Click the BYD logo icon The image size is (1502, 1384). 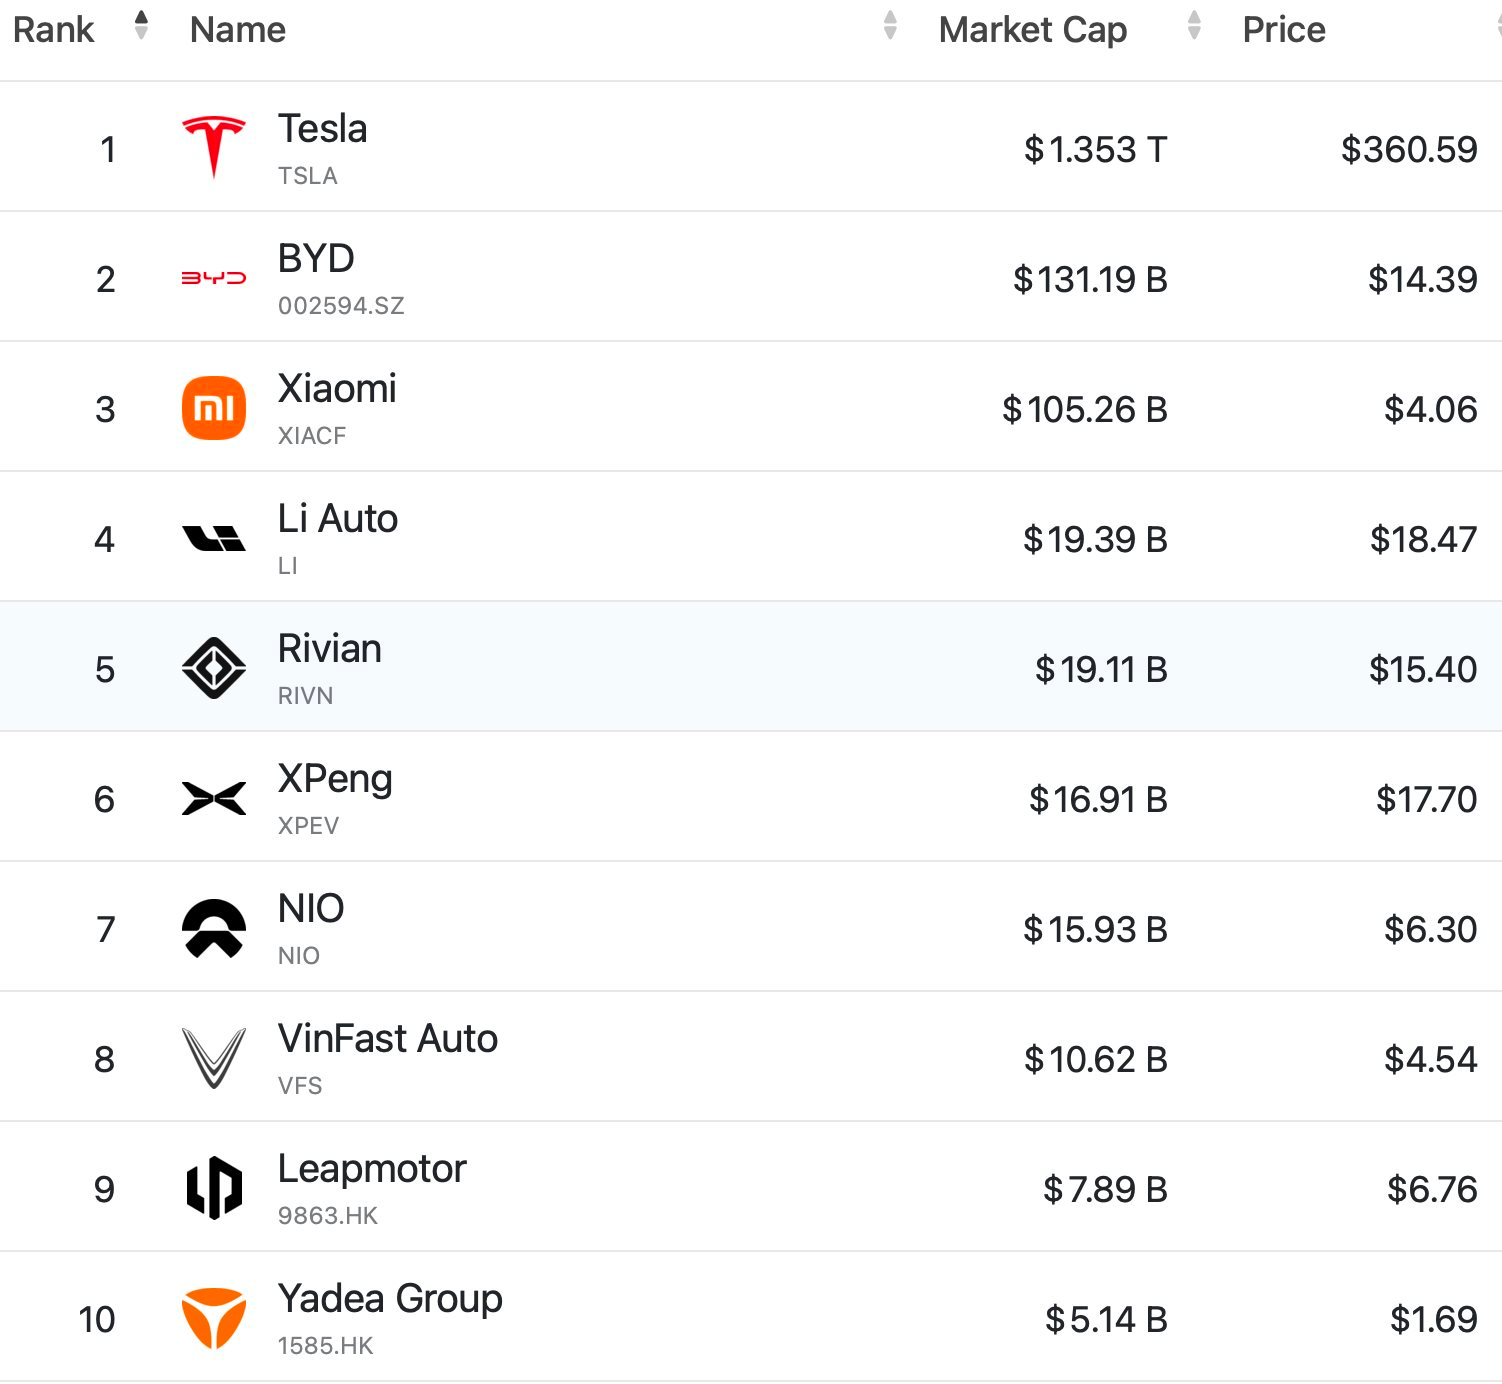pos(213,277)
